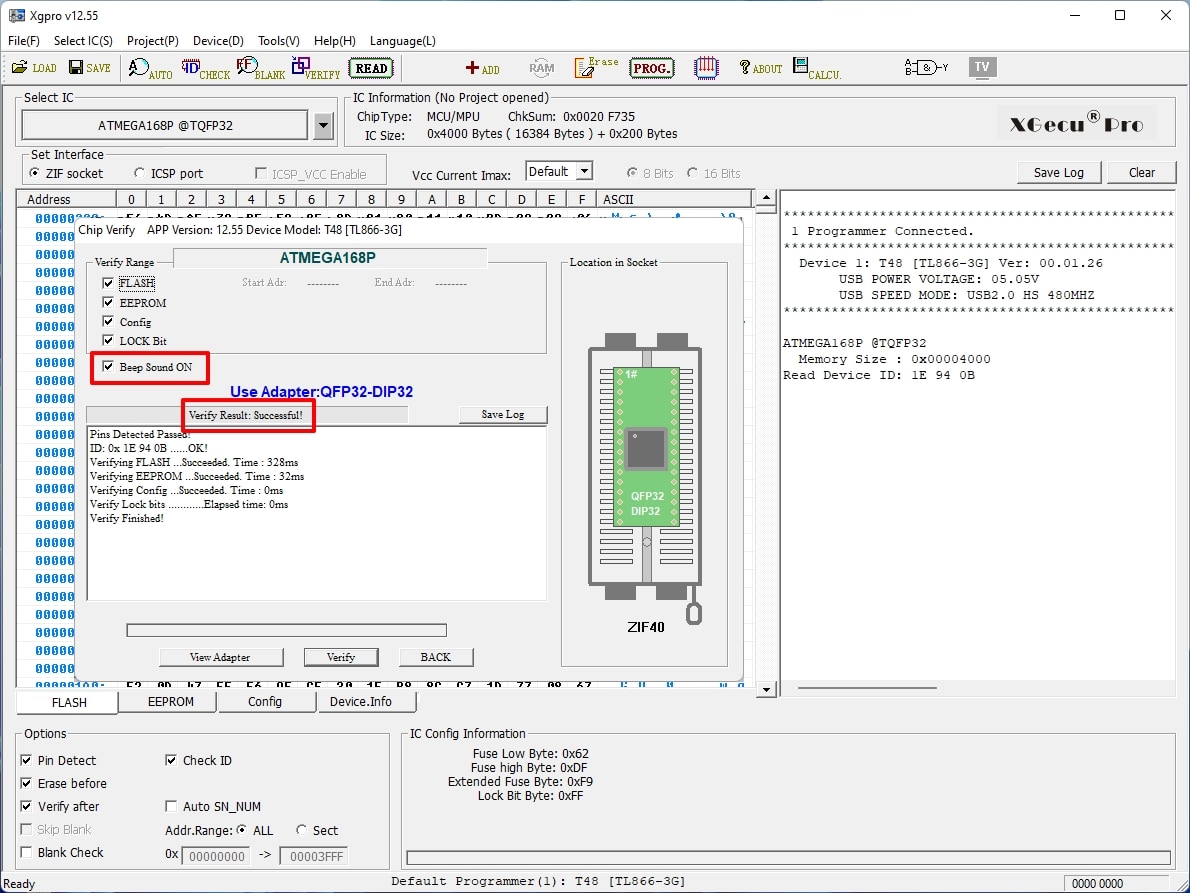Screen dimensions: 1190x893
Task: Open the Vcc Current Imax dropdown
Action: coord(584,172)
